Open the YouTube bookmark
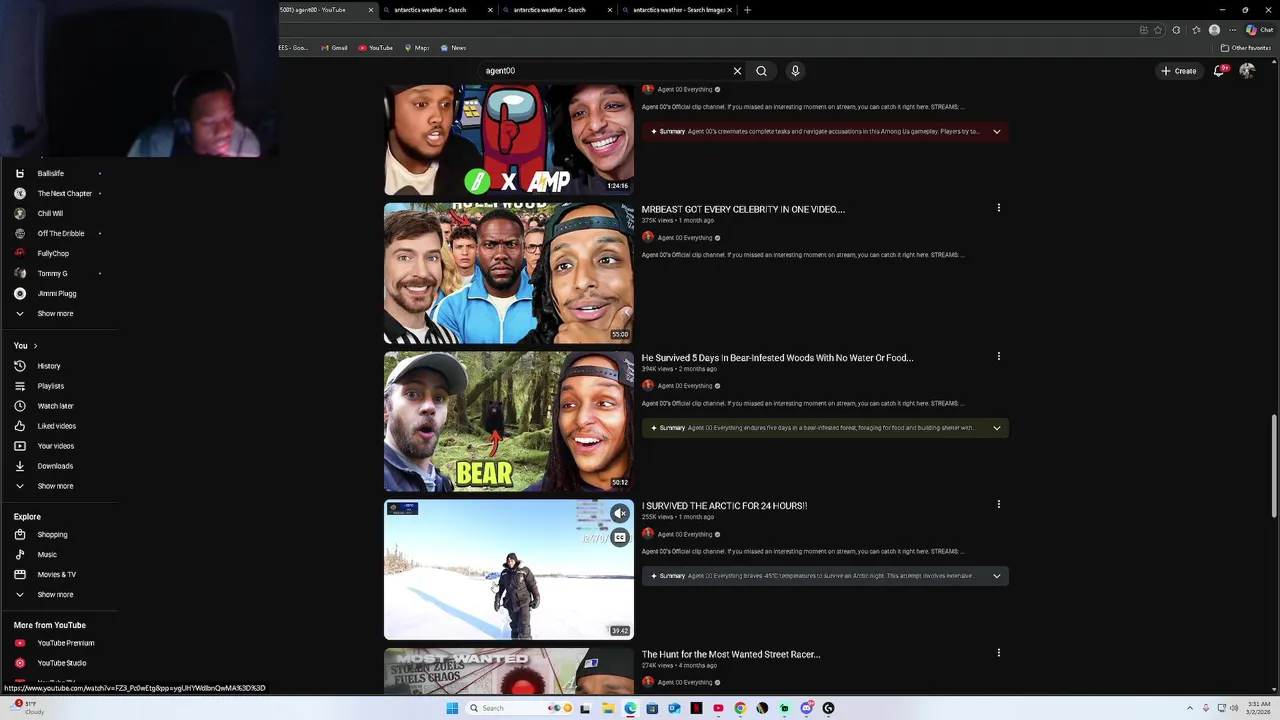The width and height of the screenshot is (1280, 720). tap(376, 48)
